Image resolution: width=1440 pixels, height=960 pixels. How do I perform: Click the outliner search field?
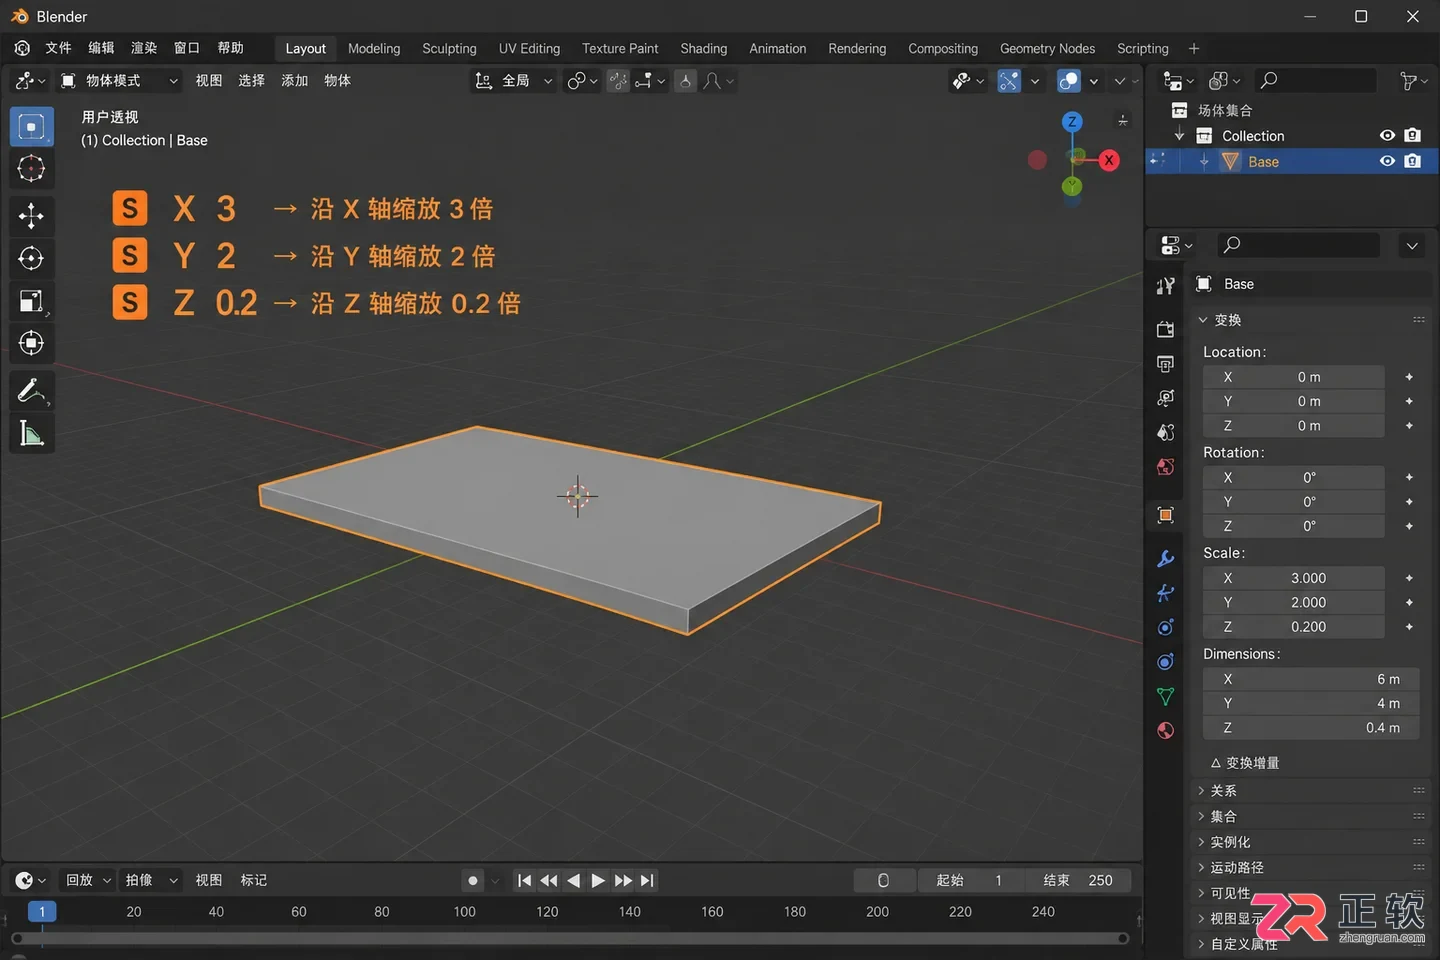pyautogui.click(x=1314, y=81)
